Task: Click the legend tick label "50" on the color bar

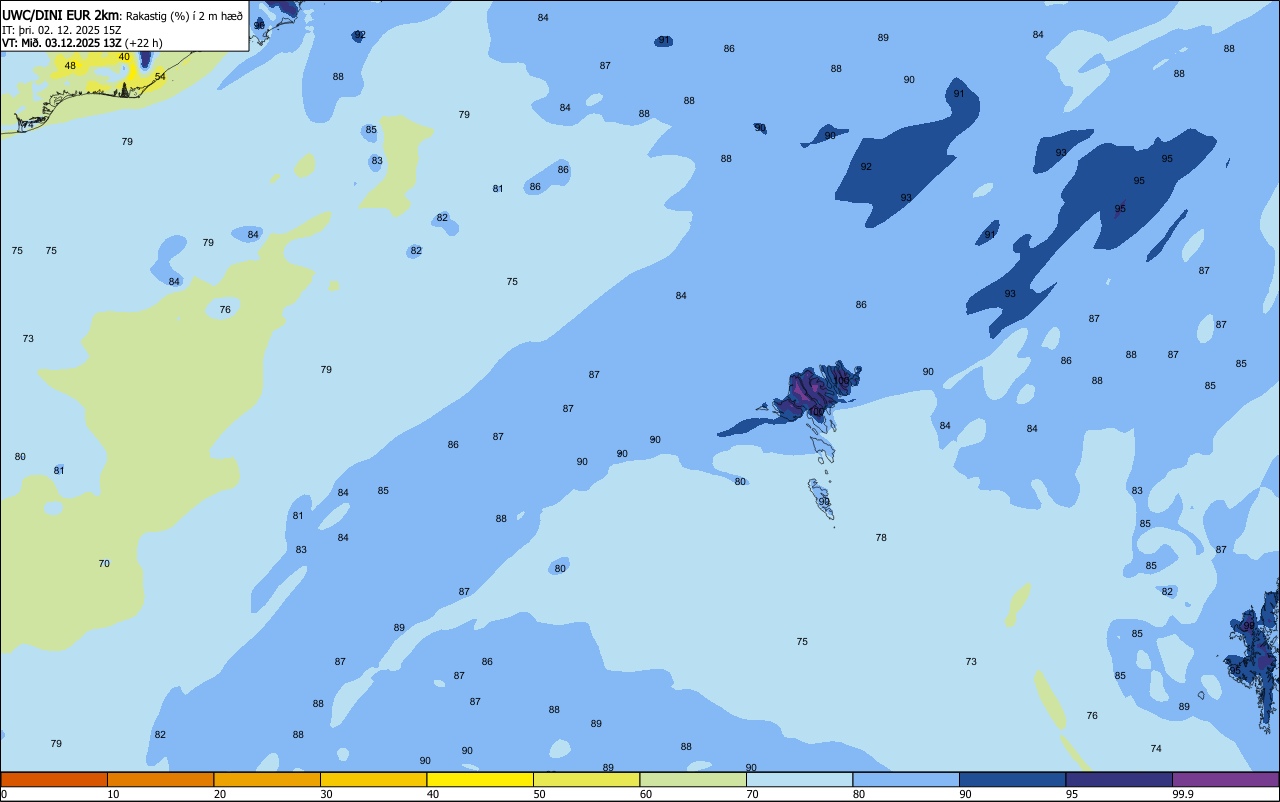Action: tap(540, 794)
